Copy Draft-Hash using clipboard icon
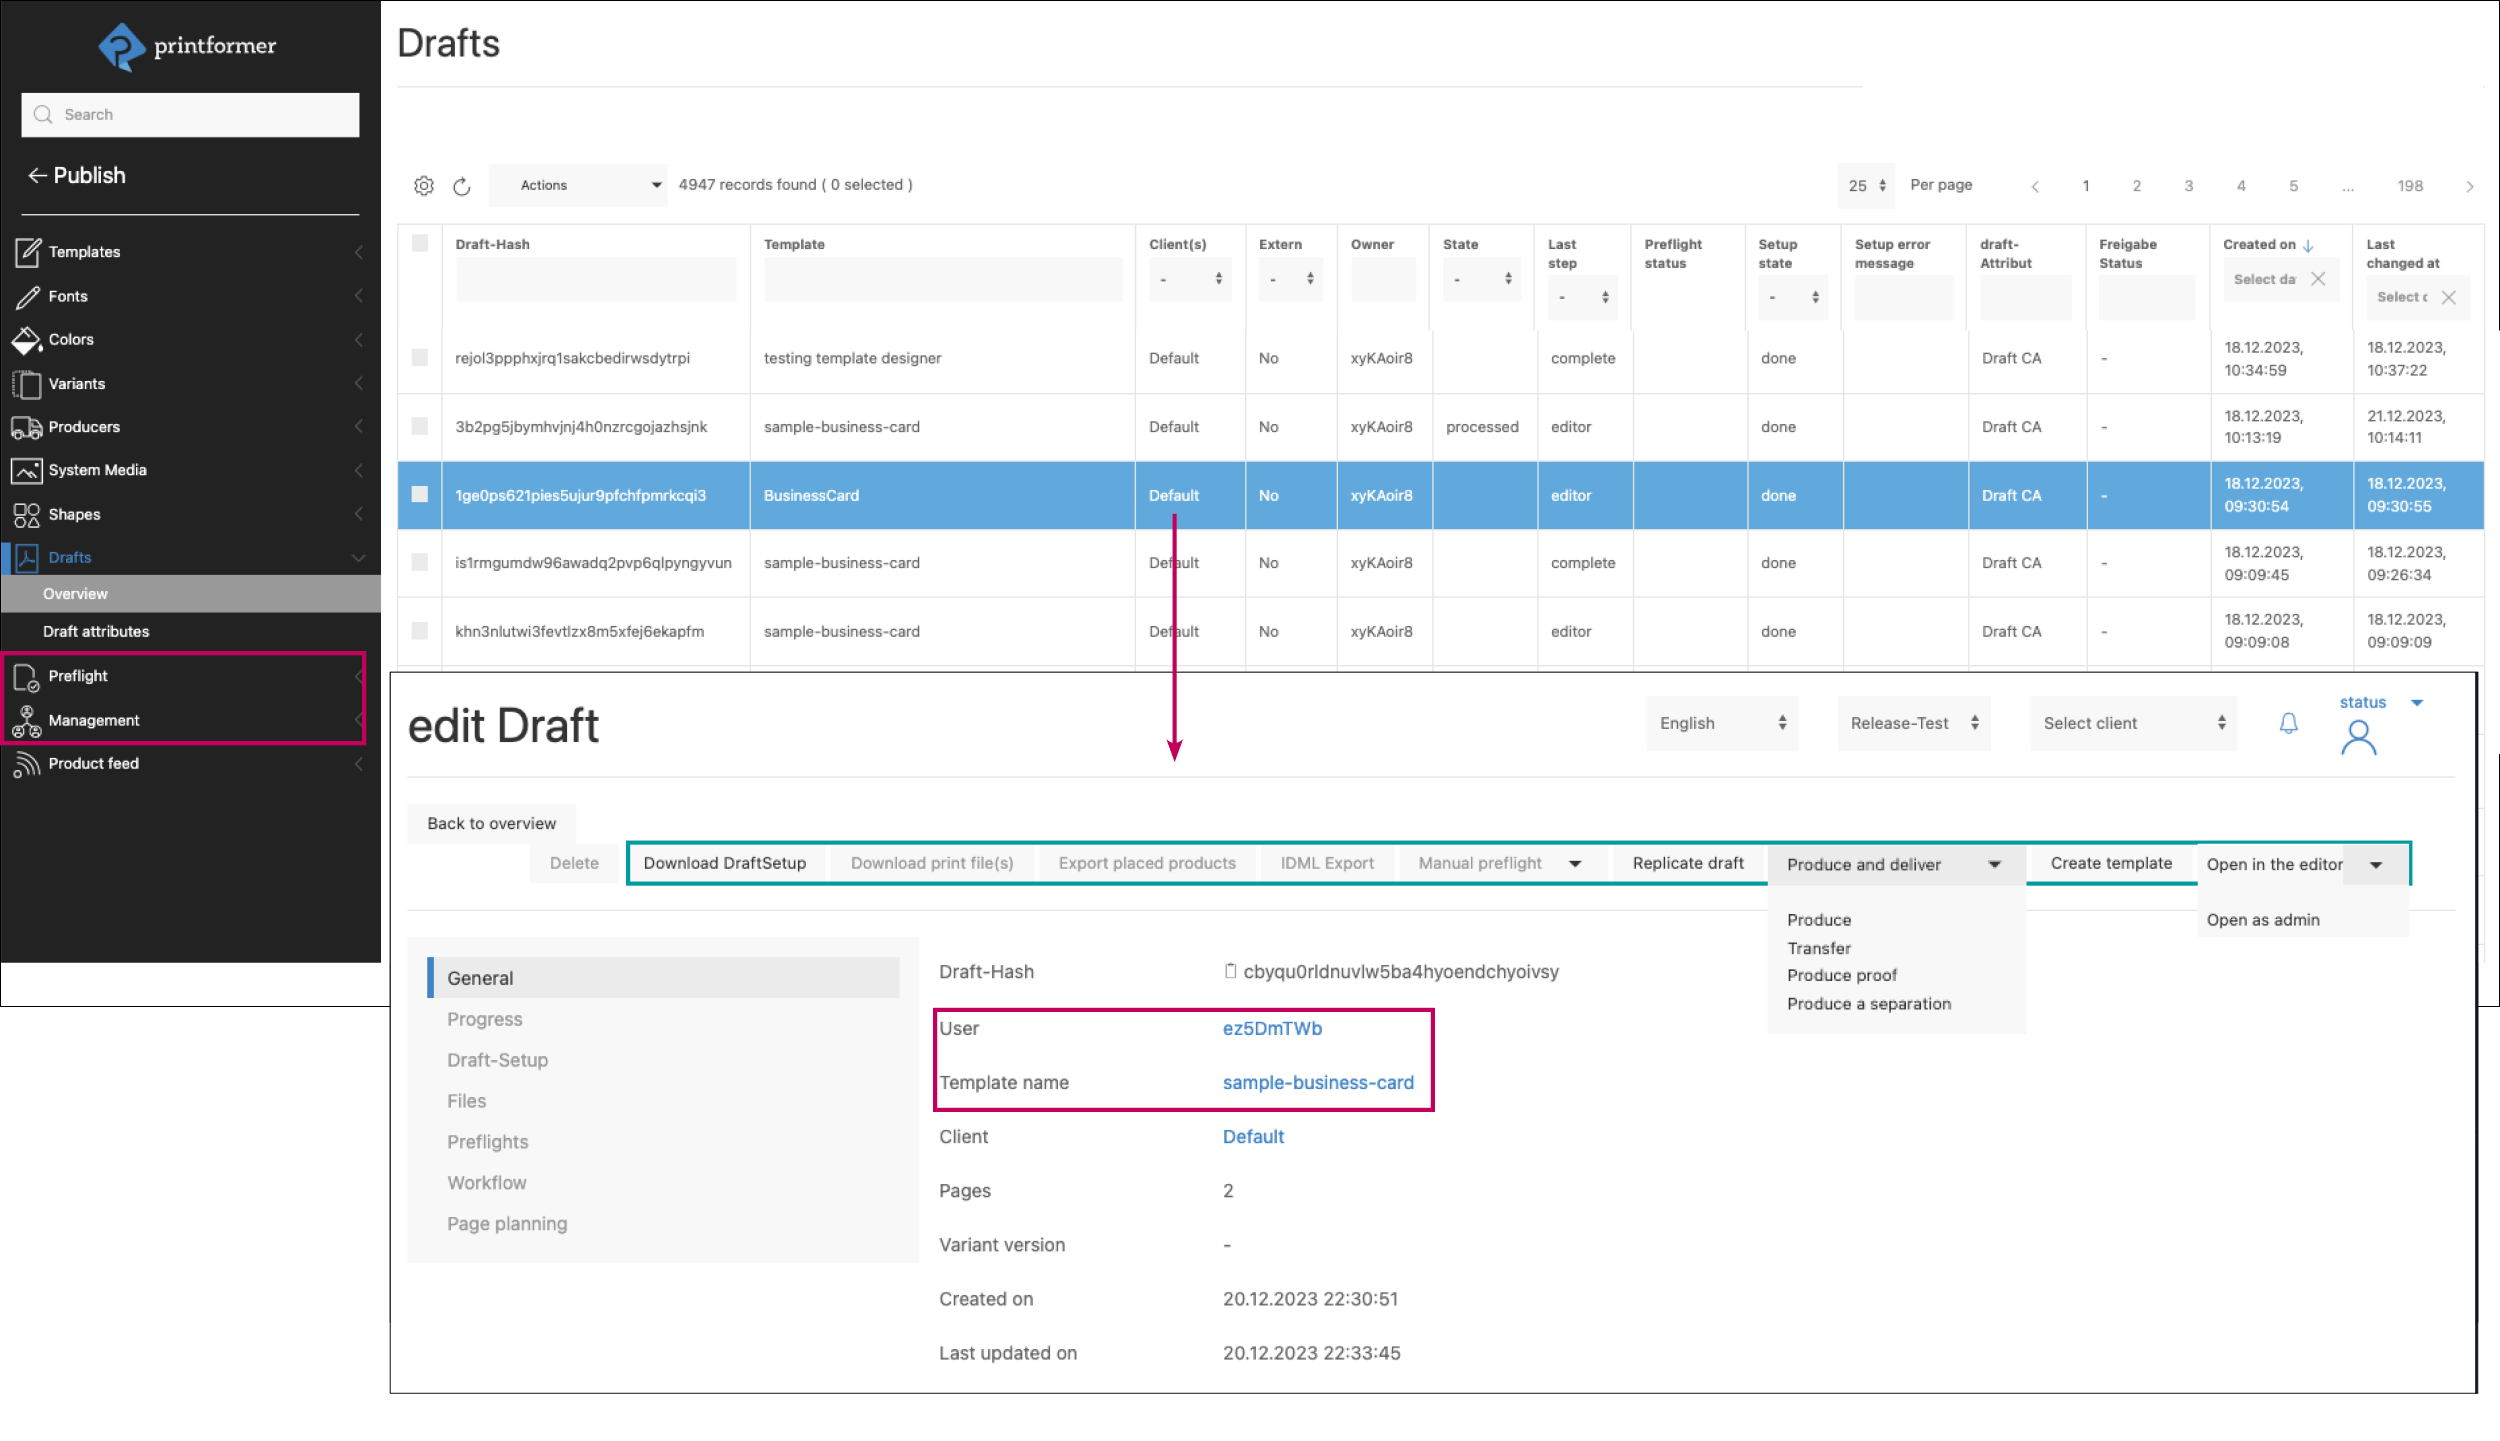The height and width of the screenshot is (1441, 2500). tap(1230, 971)
